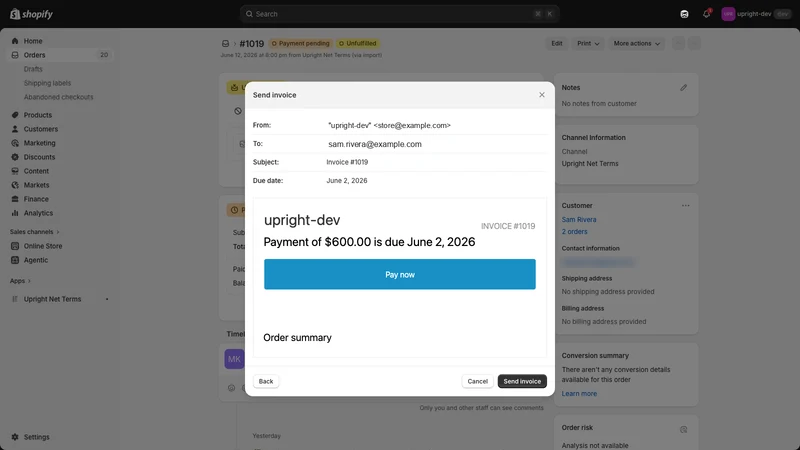Image resolution: width=800 pixels, height=450 pixels.
Task: Click the Shopify logo
Action: (x=32, y=14)
